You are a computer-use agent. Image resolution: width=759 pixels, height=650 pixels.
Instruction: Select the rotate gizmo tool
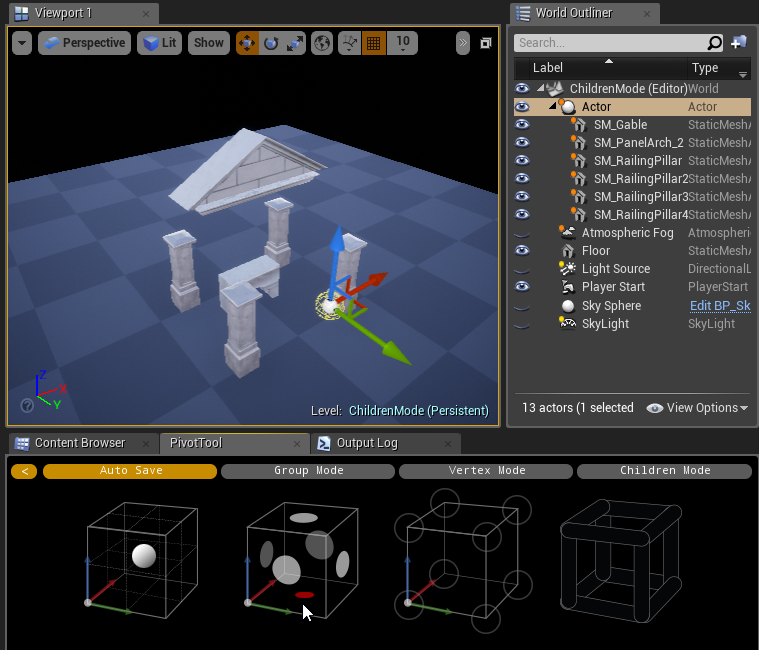click(x=271, y=43)
